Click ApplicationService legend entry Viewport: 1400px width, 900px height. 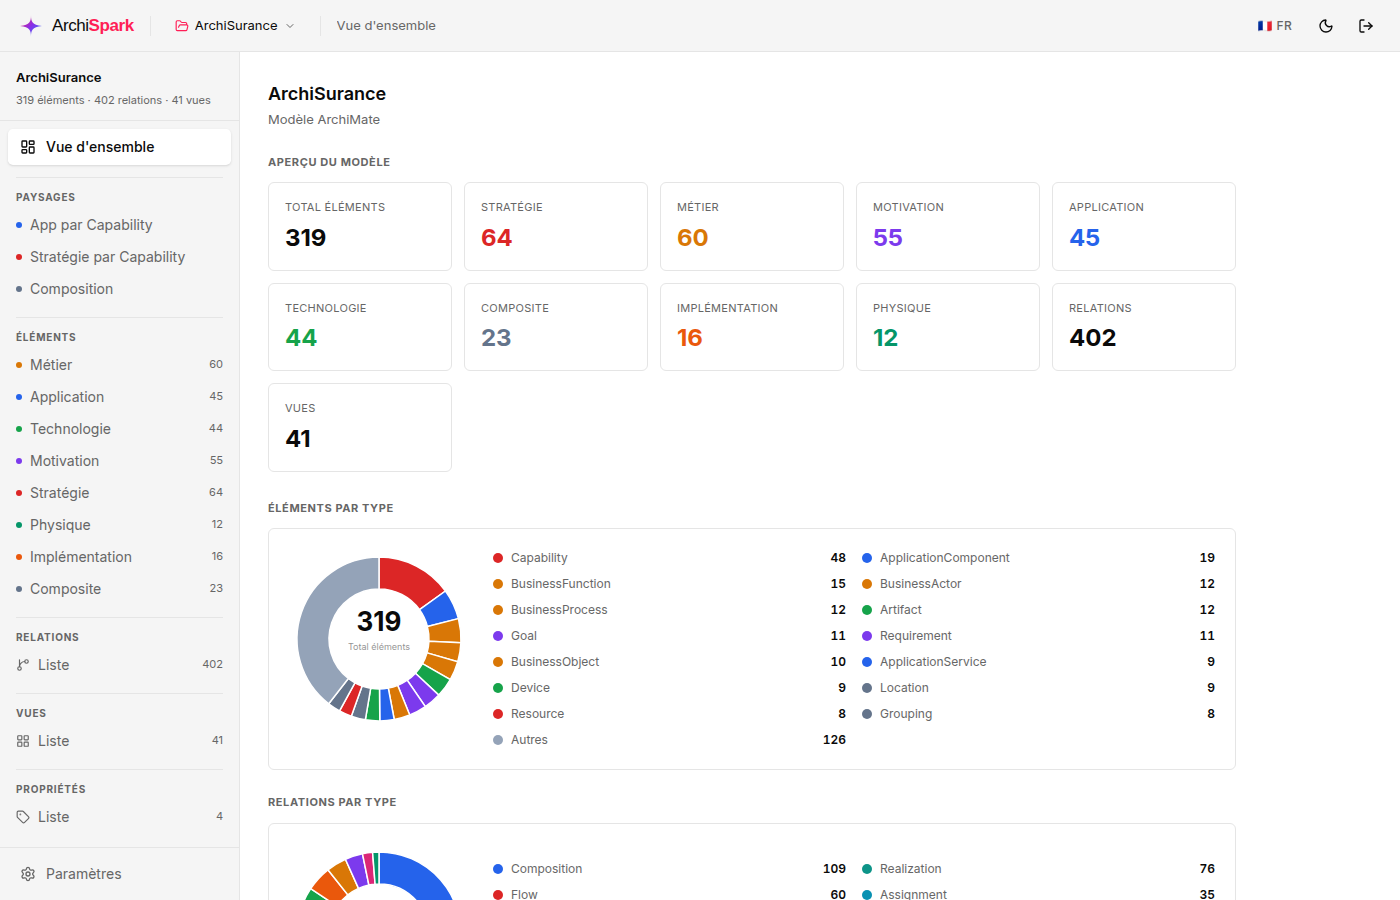coord(1038,662)
